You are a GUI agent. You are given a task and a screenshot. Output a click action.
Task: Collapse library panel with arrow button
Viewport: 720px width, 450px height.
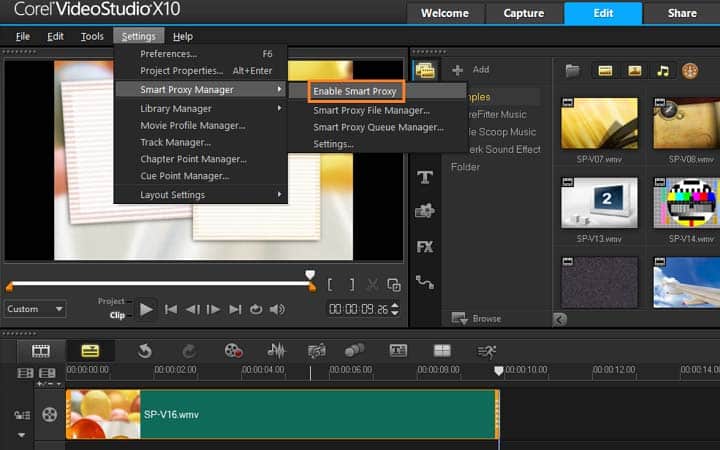click(559, 319)
